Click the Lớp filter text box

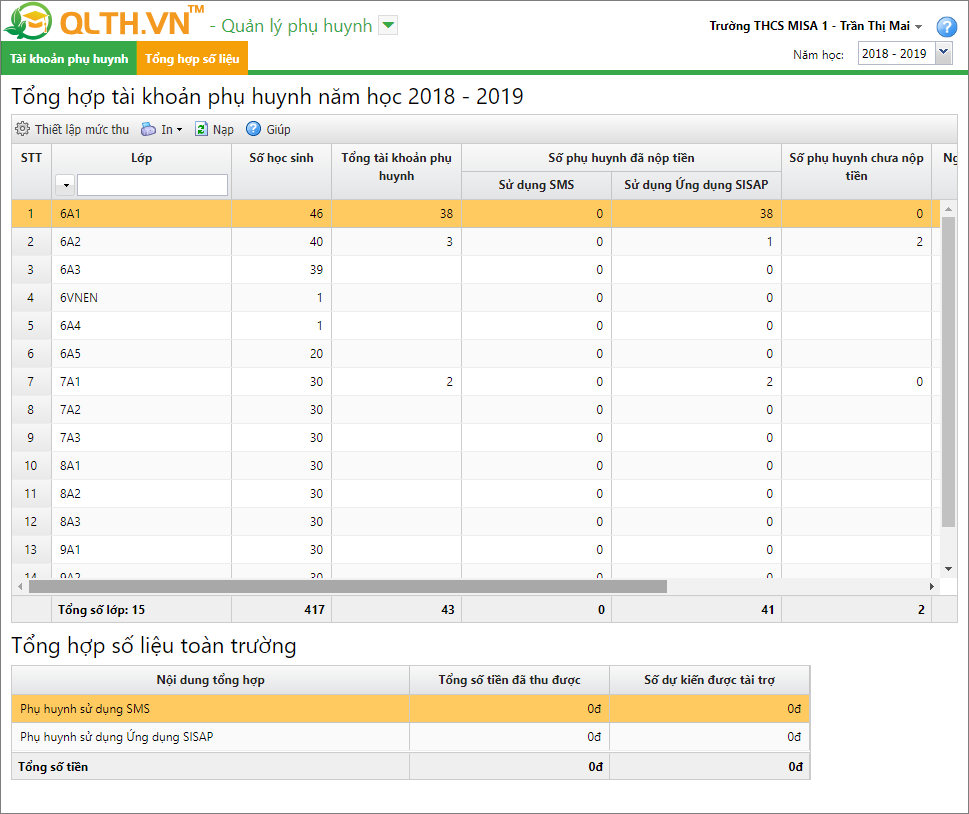[x=152, y=185]
